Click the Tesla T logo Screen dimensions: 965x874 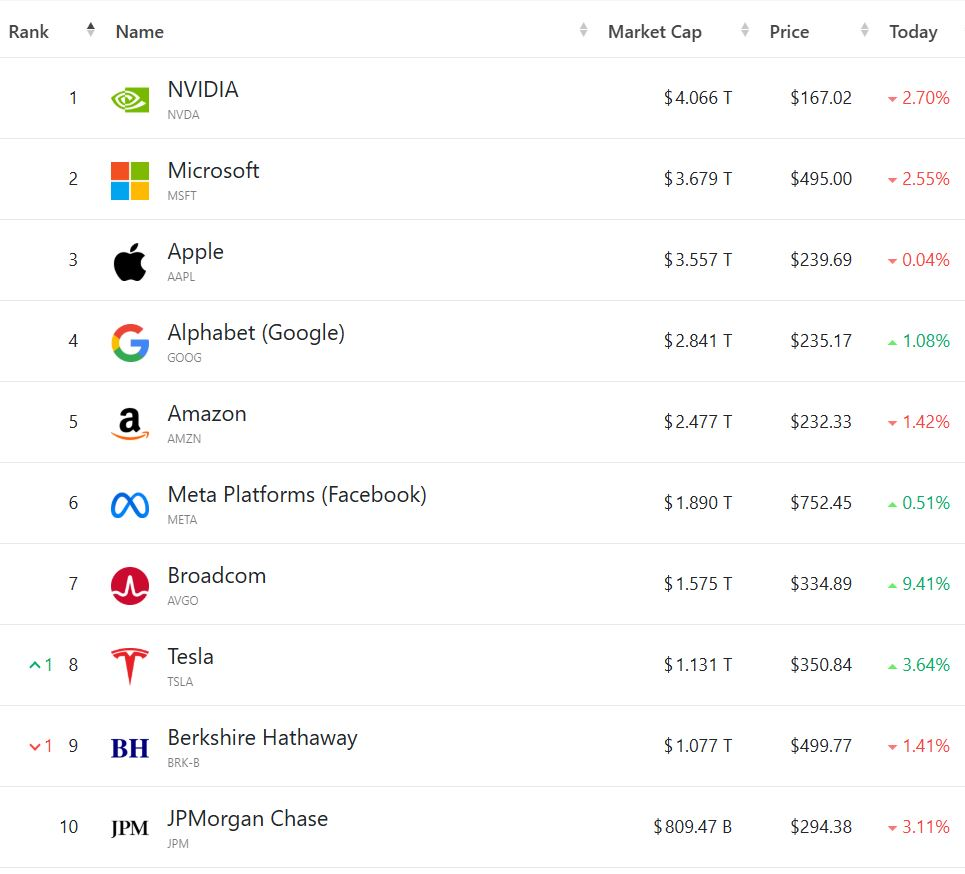coord(130,666)
